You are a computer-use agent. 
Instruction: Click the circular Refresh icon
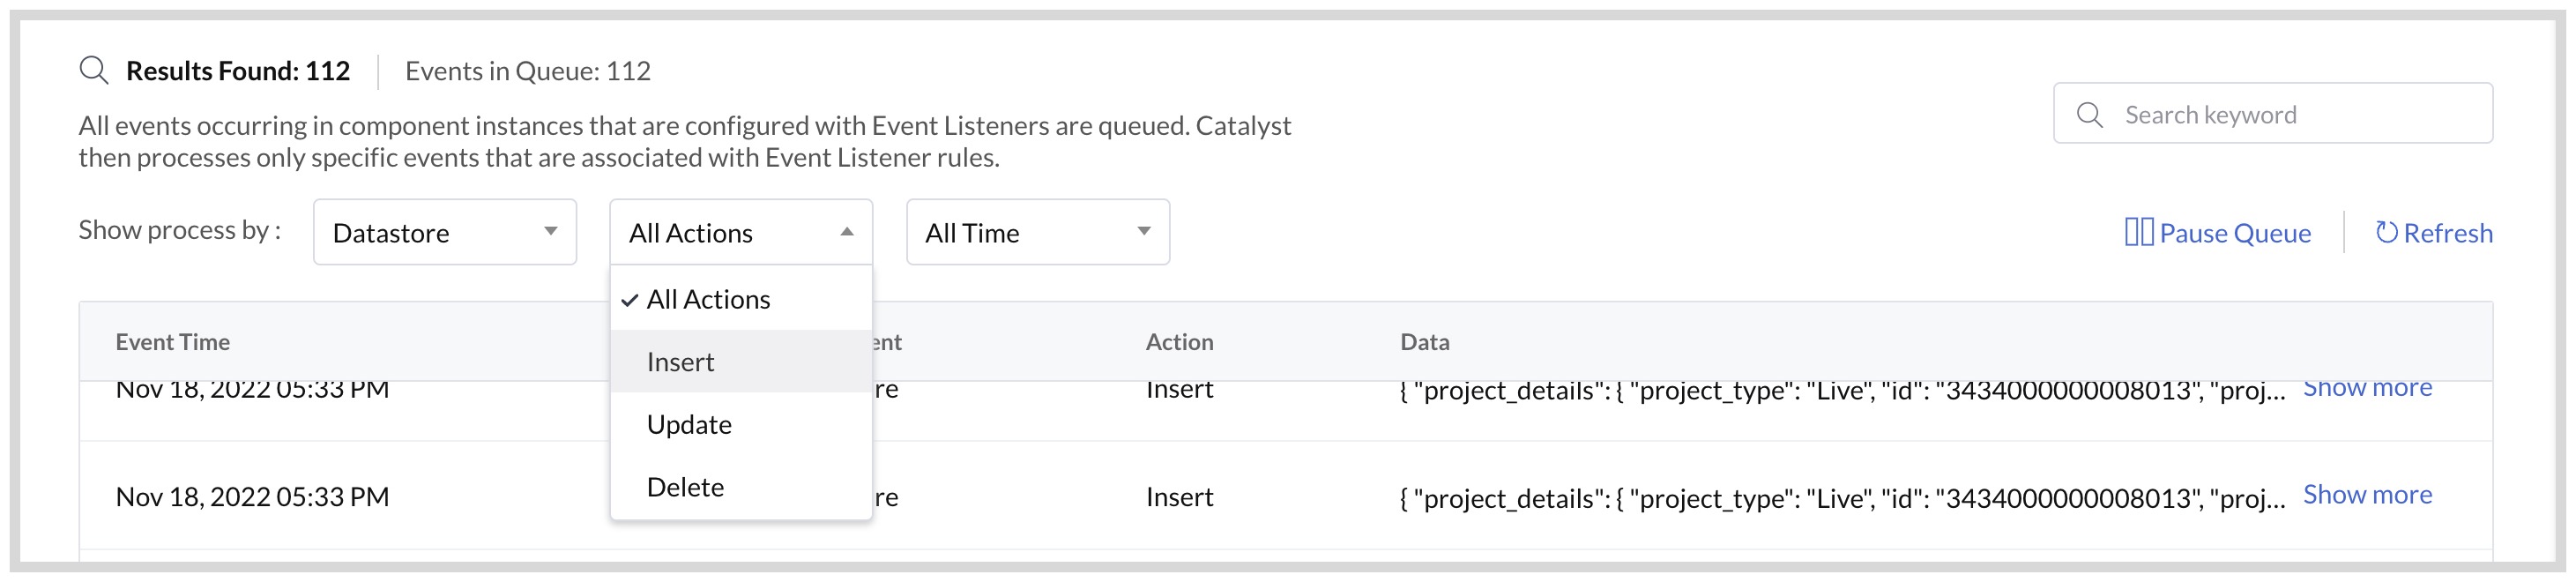pos(2389,232)
